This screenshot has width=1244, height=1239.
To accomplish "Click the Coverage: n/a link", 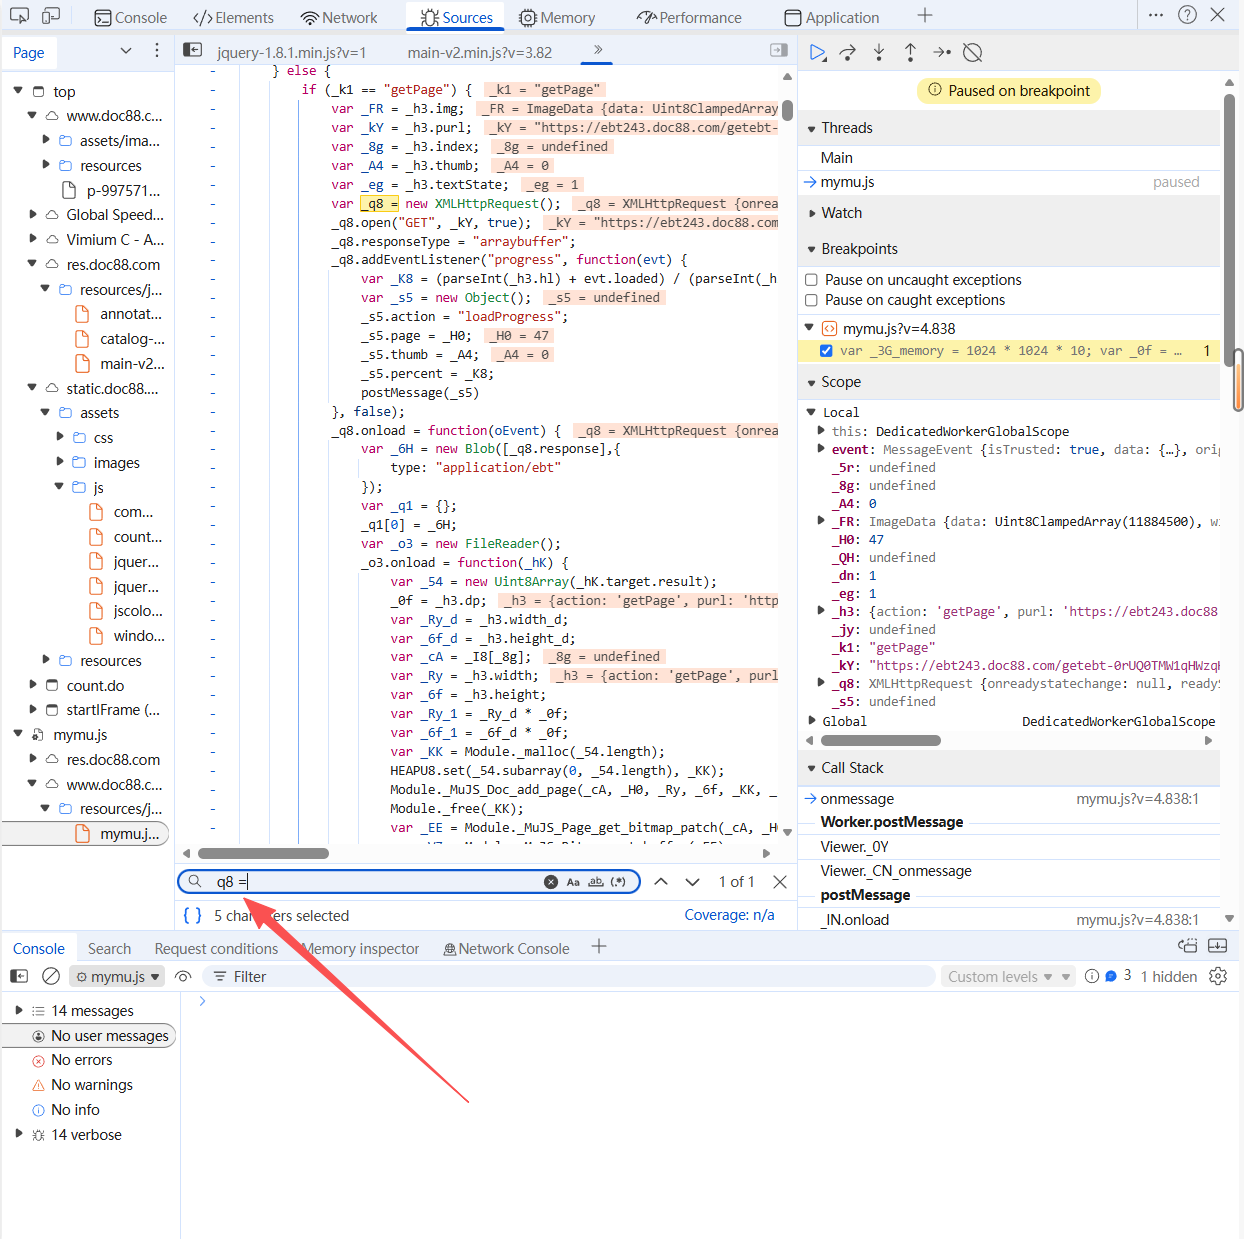I will 729,915.
